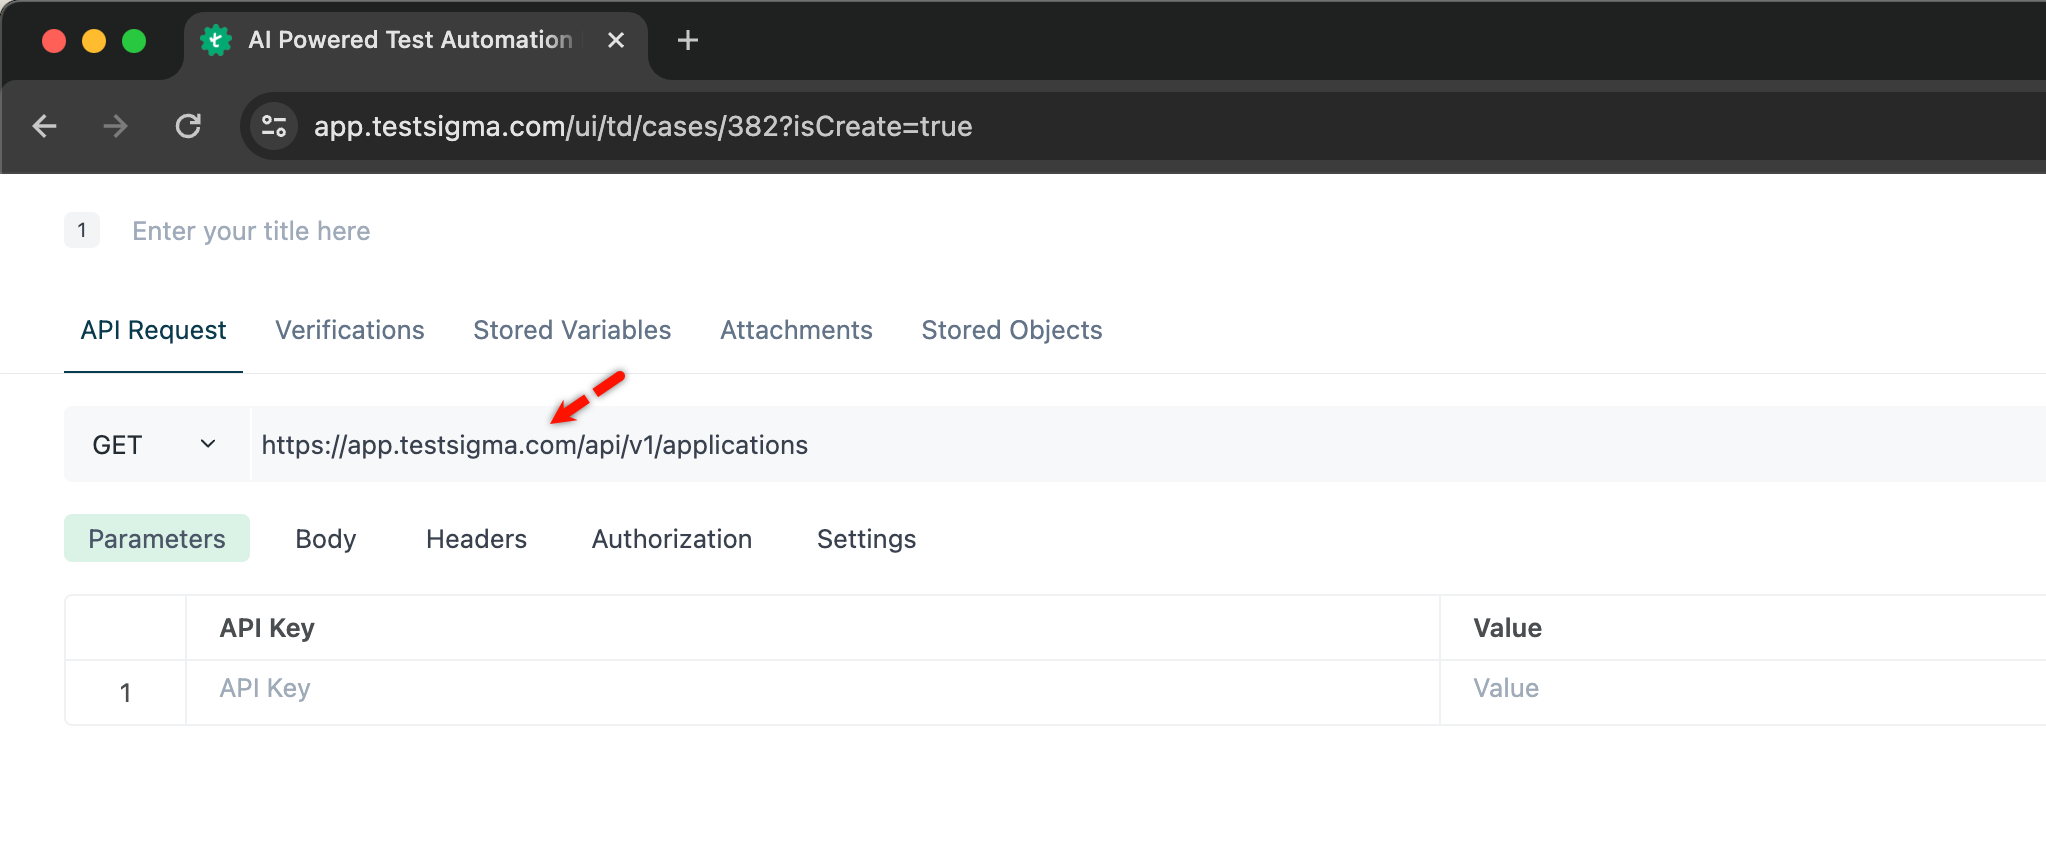Select the Body sub-tab
Image resolution: width=2046 pixels, height=860 pixels.
point(326,539)
